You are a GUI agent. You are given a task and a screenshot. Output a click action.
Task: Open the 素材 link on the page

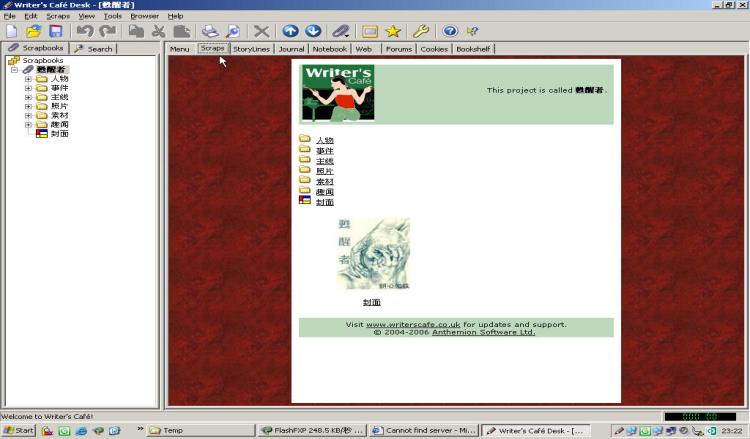coord(325,182)
